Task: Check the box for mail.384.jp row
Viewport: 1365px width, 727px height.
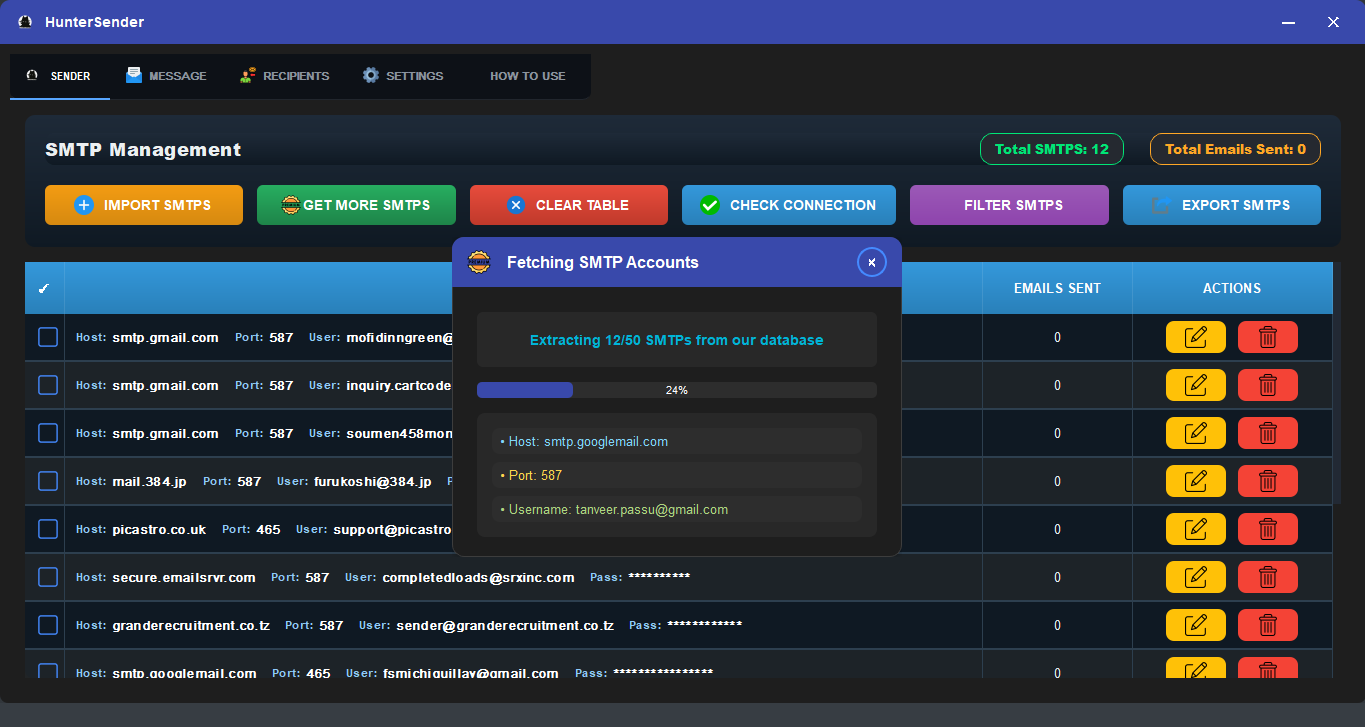Action: [x=48, y=482]
